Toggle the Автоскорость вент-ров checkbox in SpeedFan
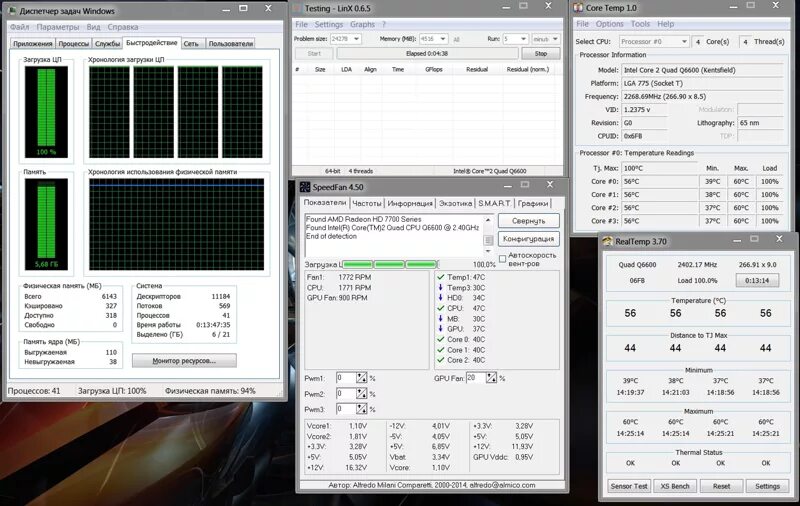The width and height of the screenshot is (800, 506). 503,259
